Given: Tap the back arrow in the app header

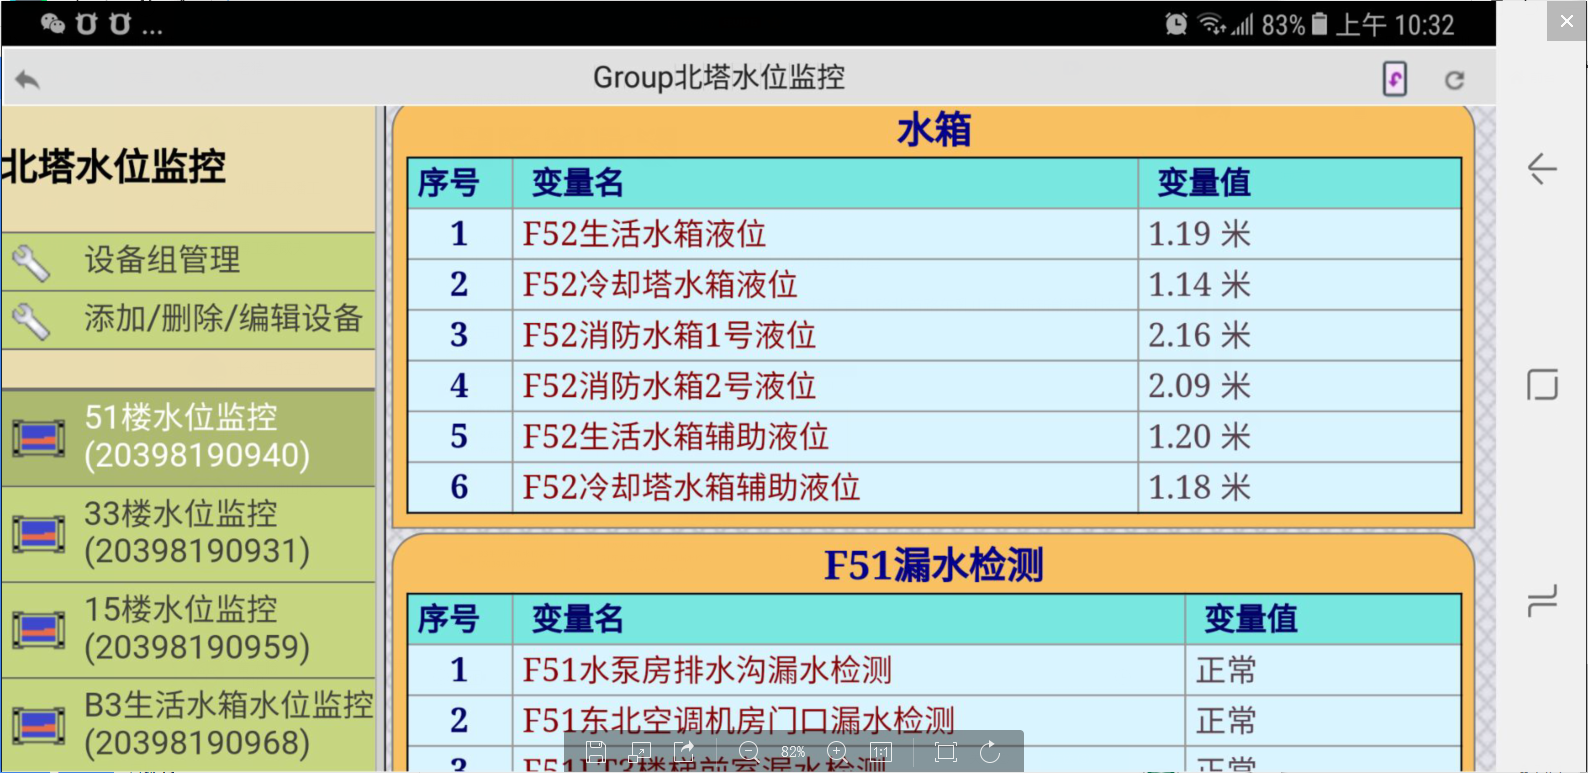Looking at the screenshot, I should 28,79.
